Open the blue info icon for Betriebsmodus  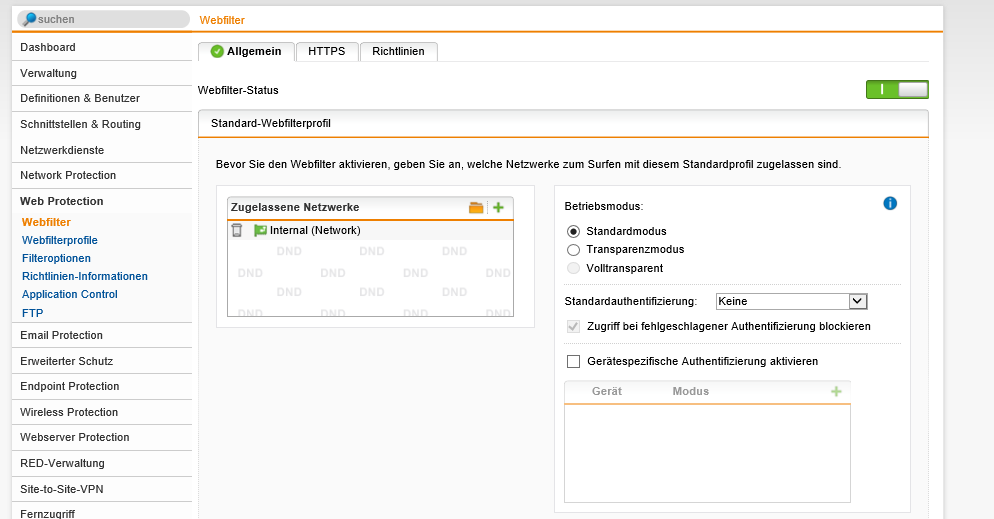click(x=890, y=203)
